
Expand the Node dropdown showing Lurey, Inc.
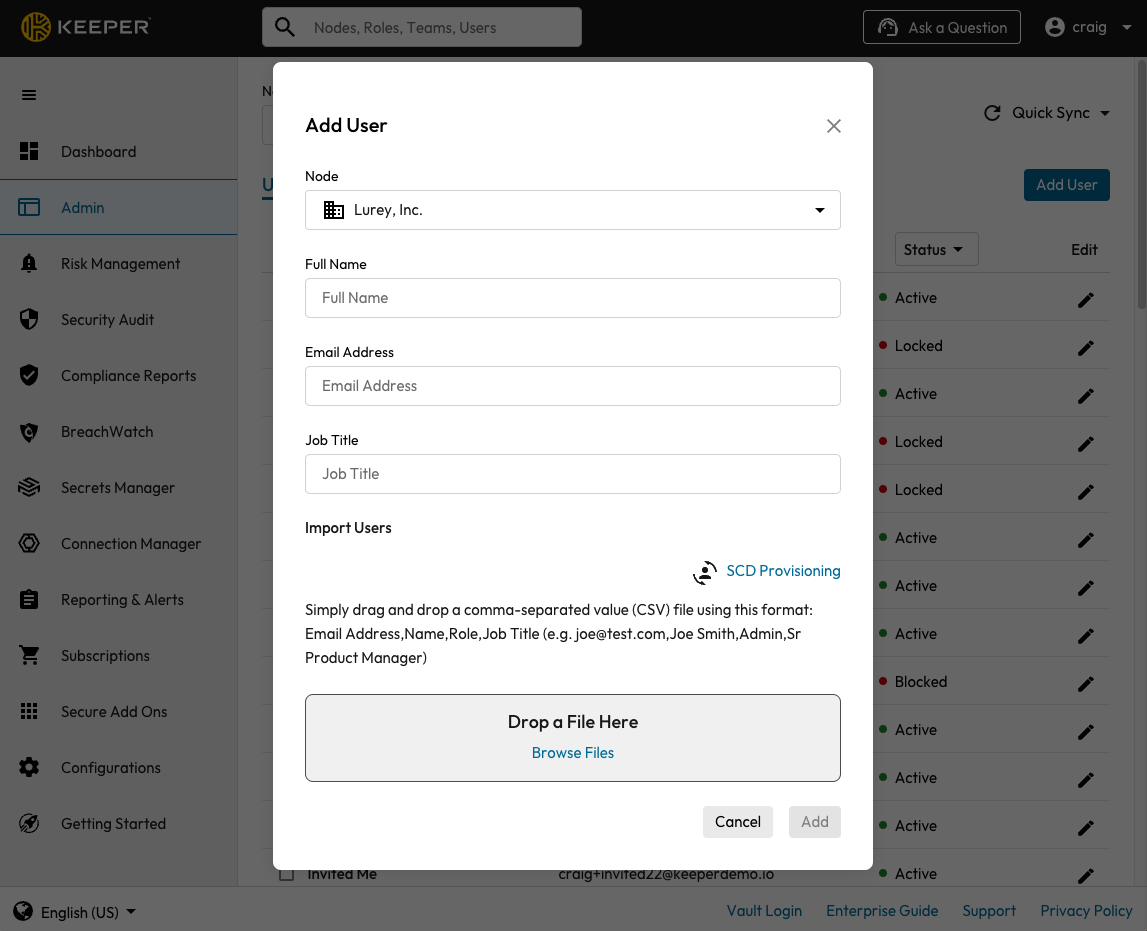(x=572, y=210)
